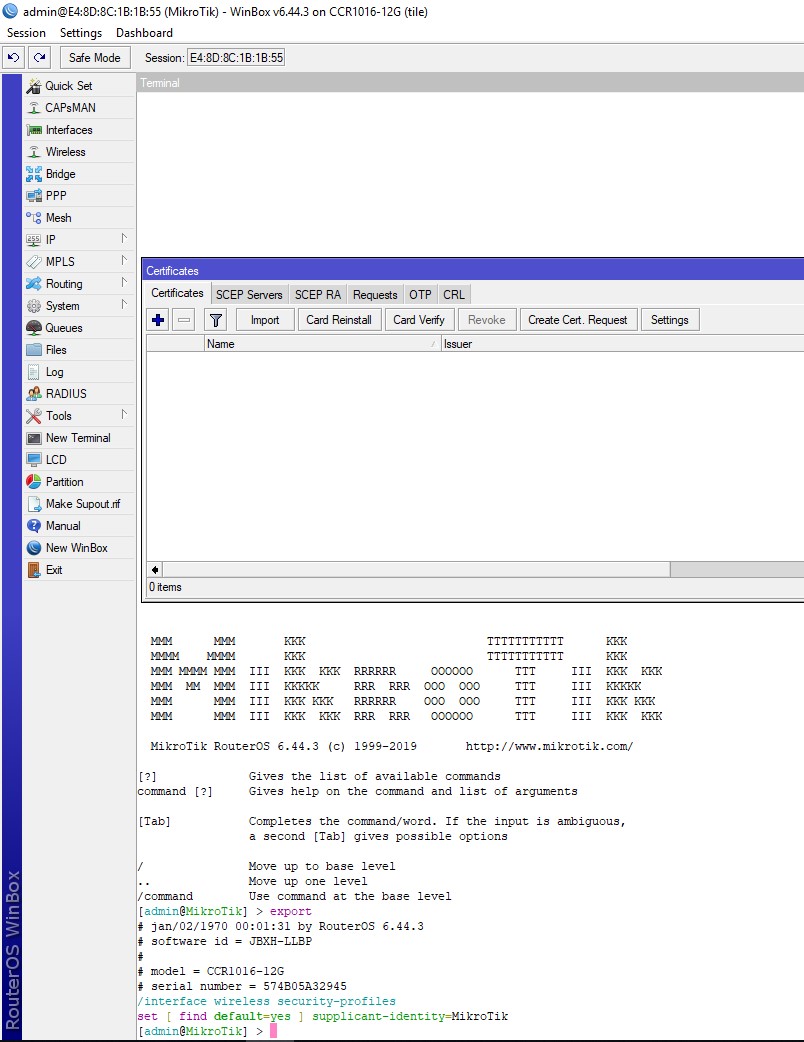Click the Card Verify button
Image resolution: width=804 pixels, height=1042 pixels.
click(x=419, y=320)
